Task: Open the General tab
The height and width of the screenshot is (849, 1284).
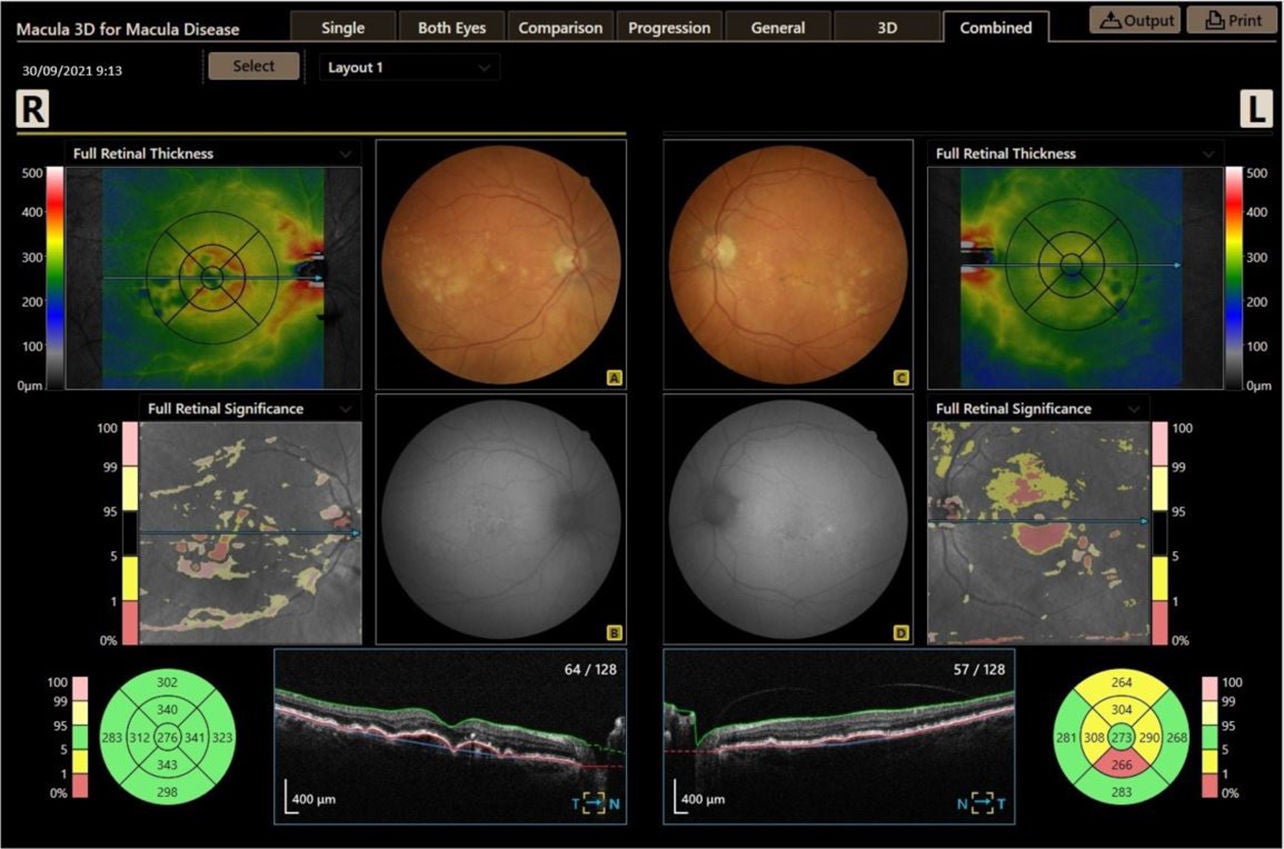Action: point(778,27)
